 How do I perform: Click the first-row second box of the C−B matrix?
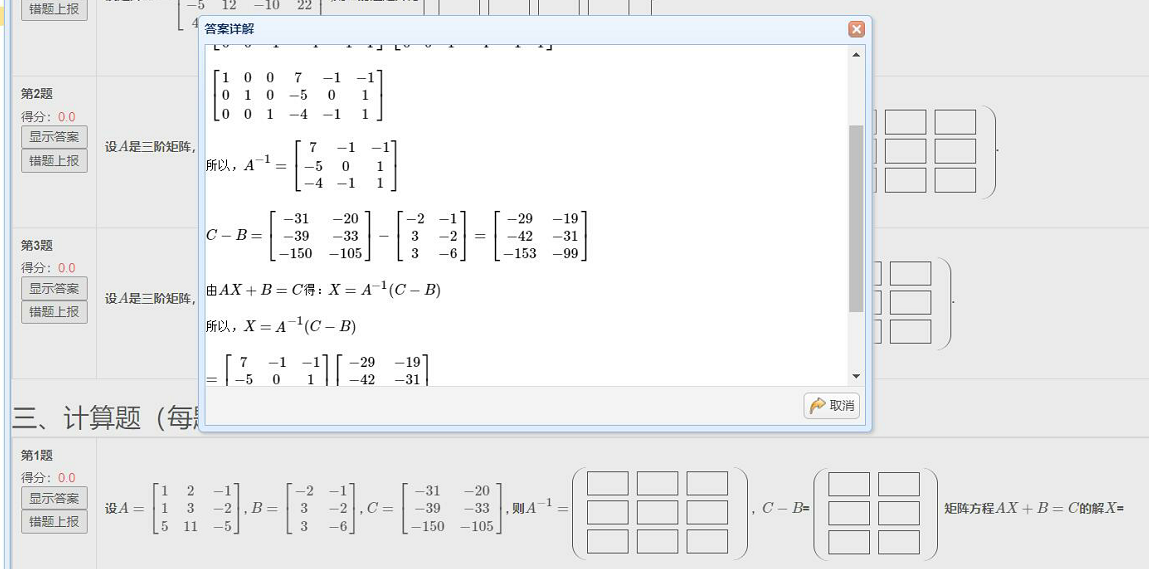click(x=898, y=484)
